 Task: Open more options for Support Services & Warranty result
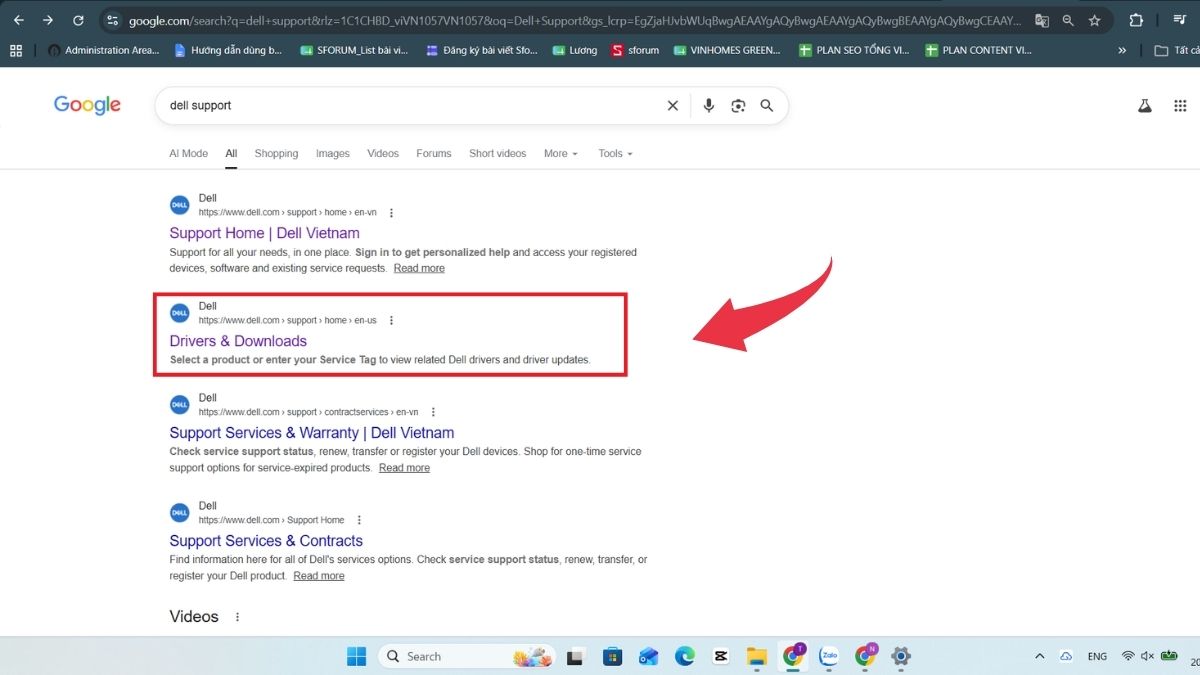433,412
